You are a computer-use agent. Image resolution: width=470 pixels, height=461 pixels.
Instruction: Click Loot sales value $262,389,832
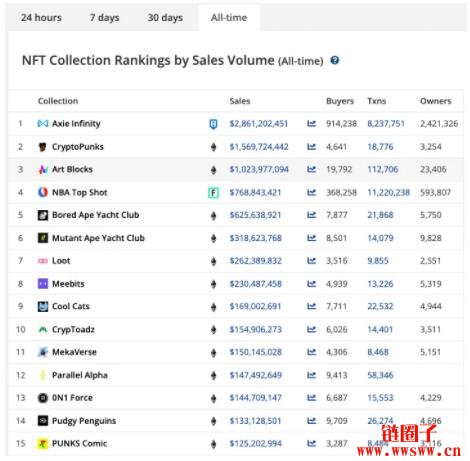coord(256,261)
